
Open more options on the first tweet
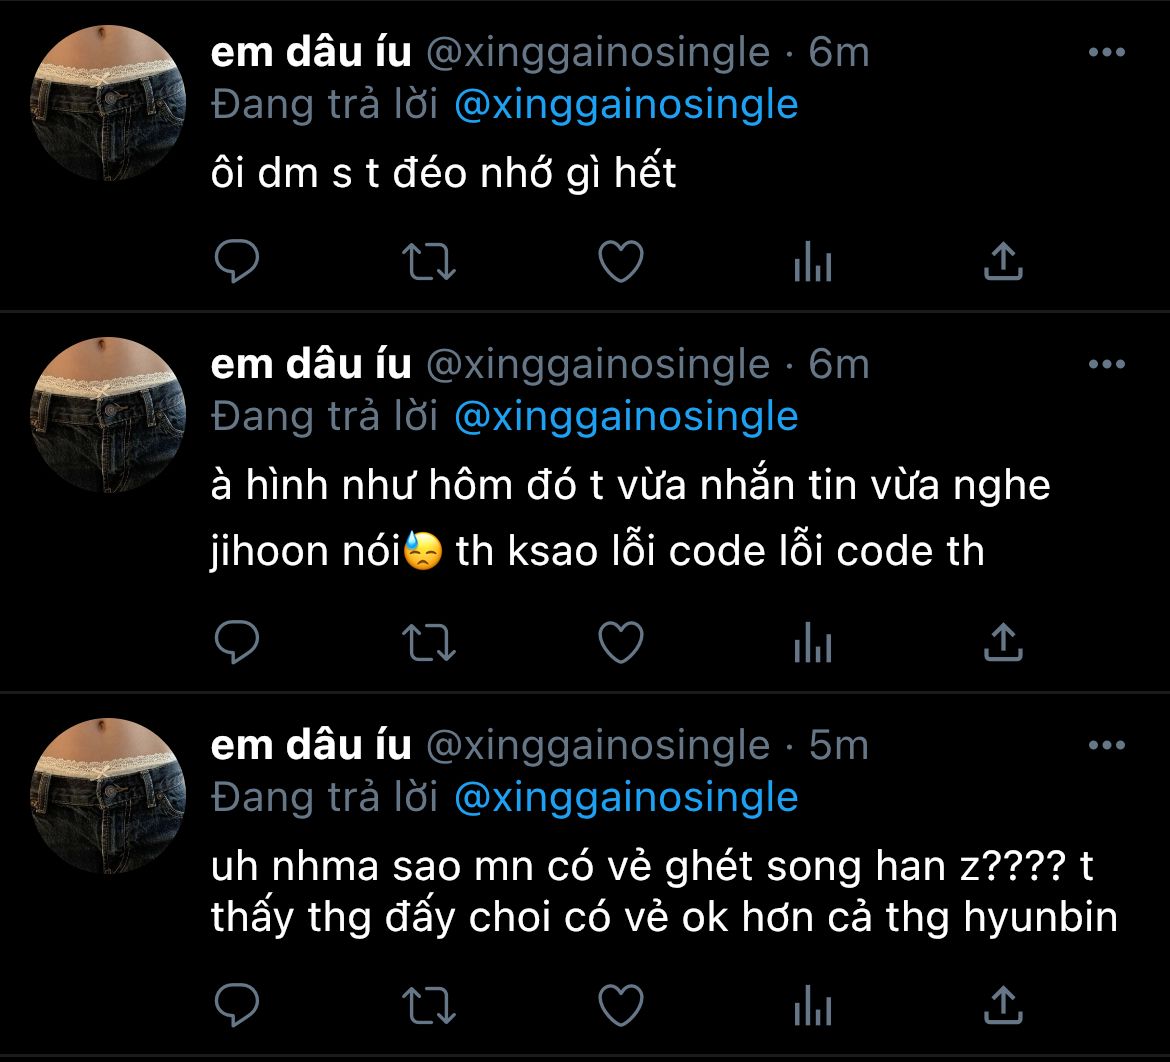coord(1106,53)
